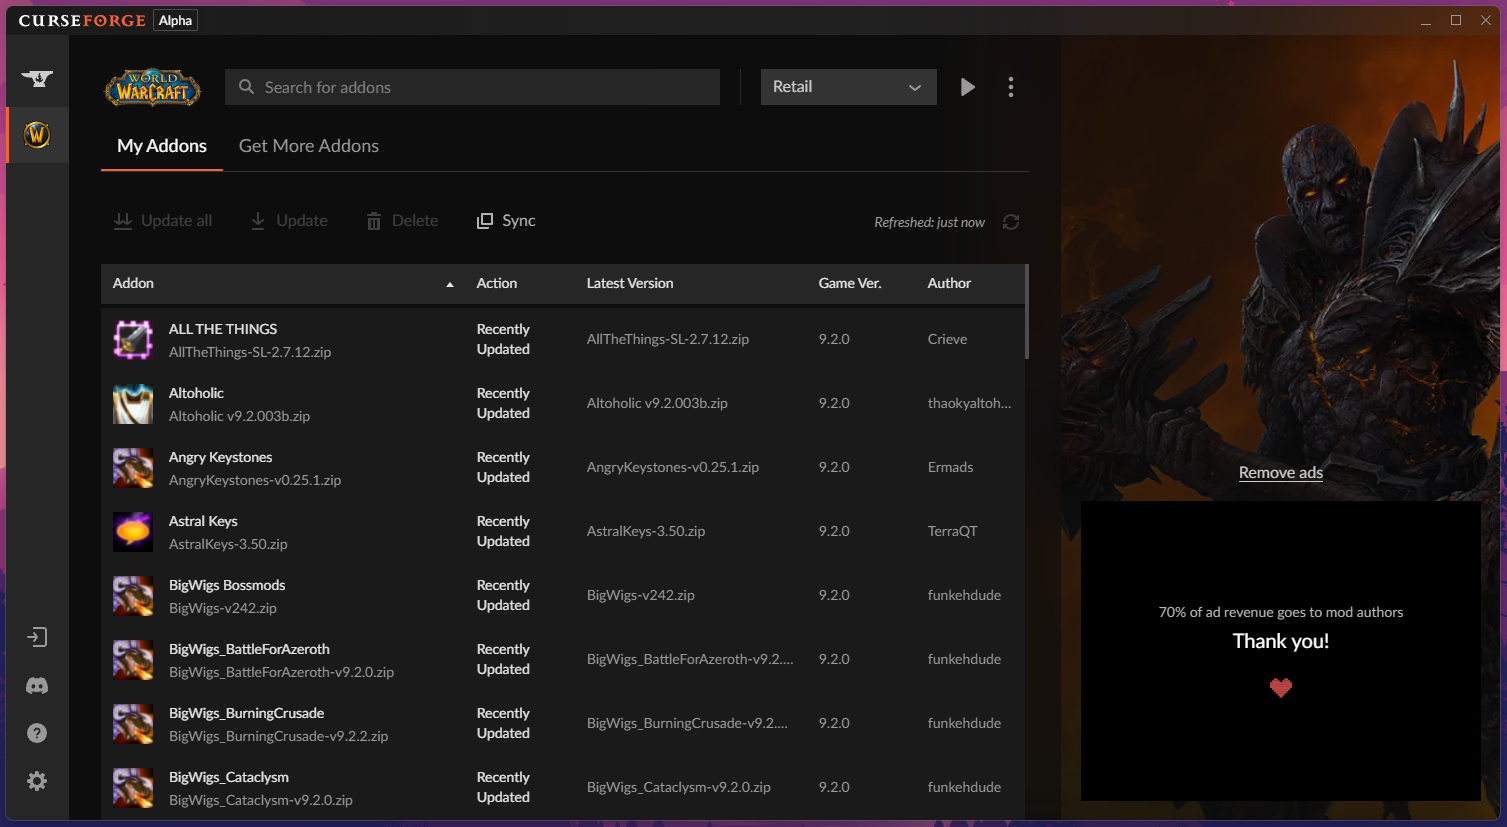The height and width of the screenshot is (827, 1507).
Task: Click AllTheThings-SL-2.7.12.zip in Latest Version column
Action: pos(668,339)
